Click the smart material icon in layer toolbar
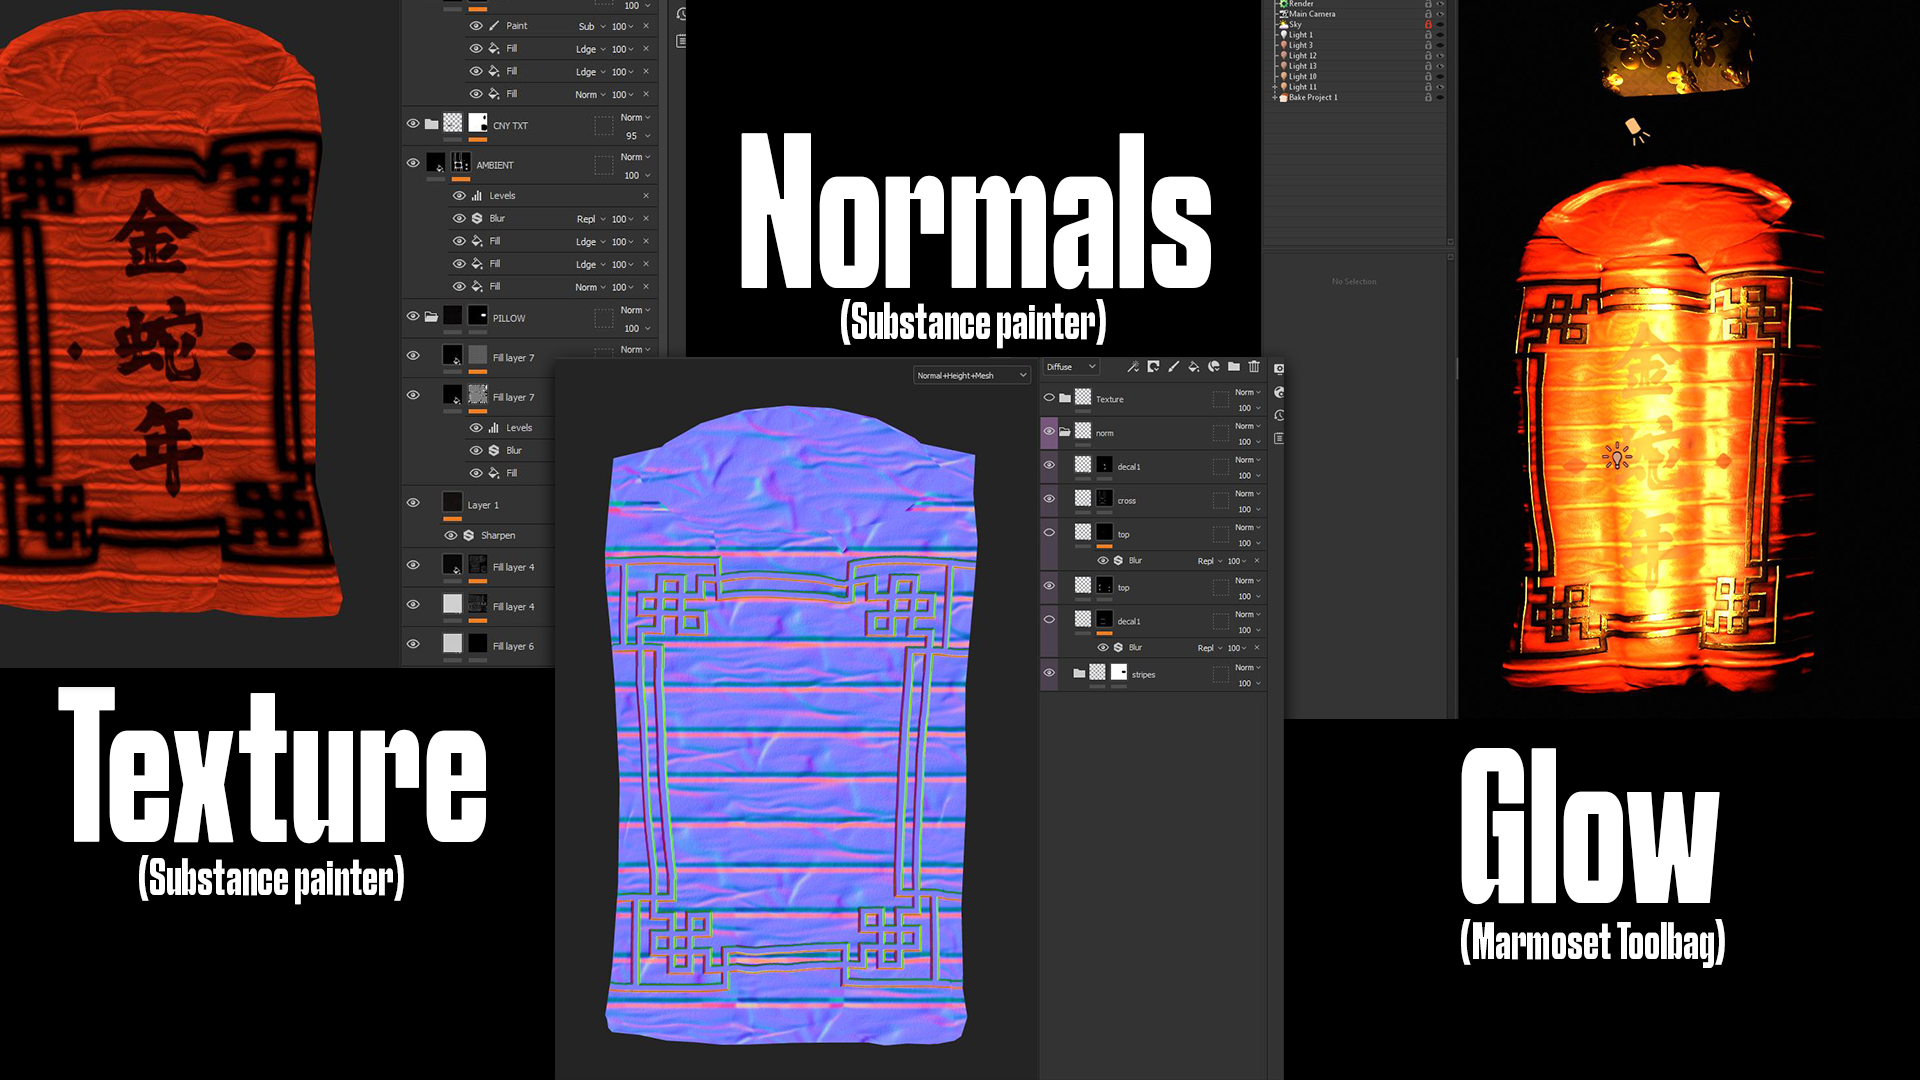The width and height of the screenshot is (1920, 1080). (x=1214, y=367)
